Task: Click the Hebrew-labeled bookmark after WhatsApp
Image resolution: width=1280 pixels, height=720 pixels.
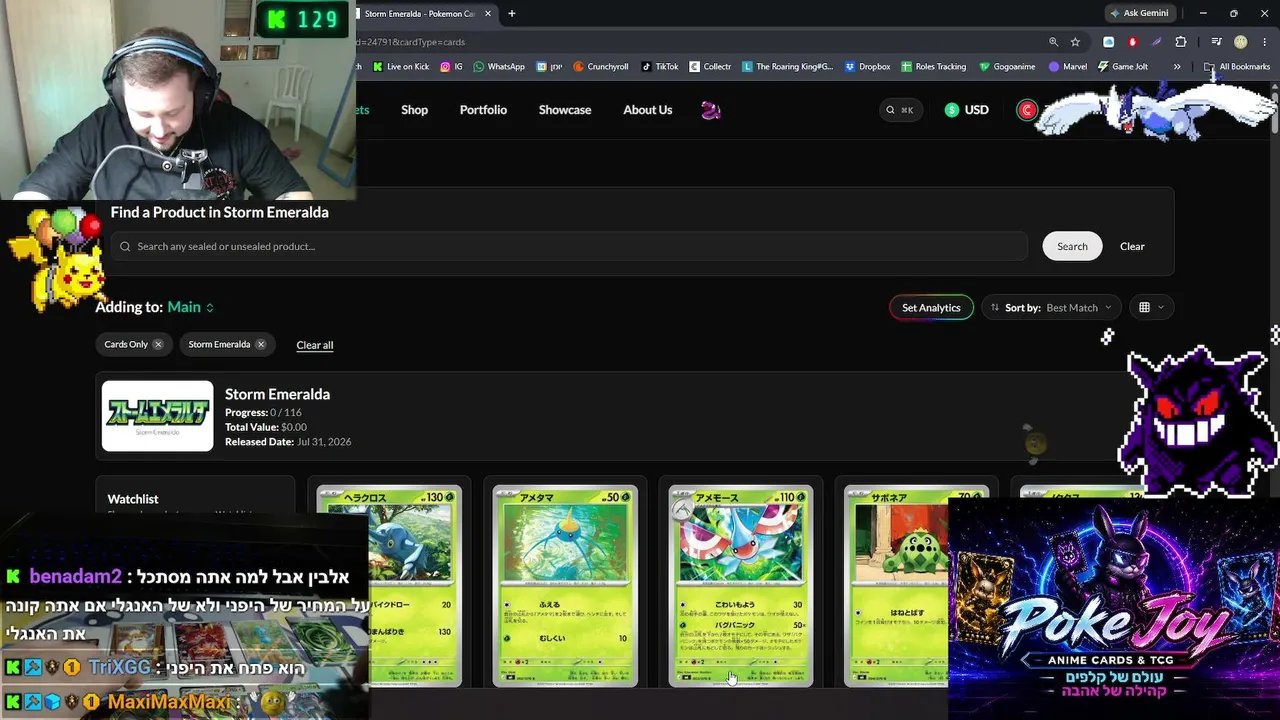Action: pos(549,67)
